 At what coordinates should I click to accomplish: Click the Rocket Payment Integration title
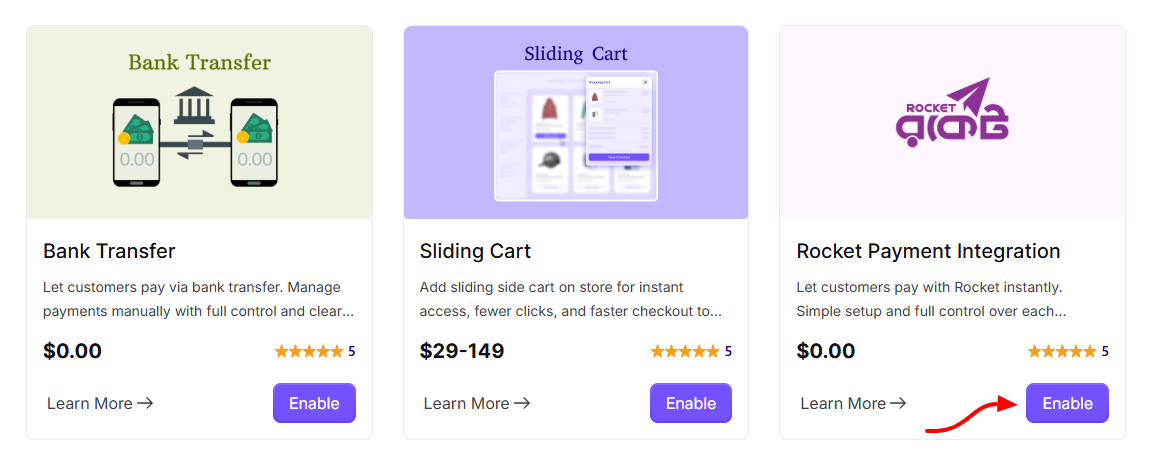click(x=928, y=251)
